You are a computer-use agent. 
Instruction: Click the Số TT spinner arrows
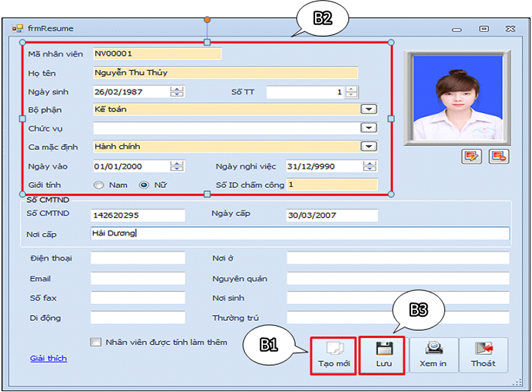pos(351,92)
